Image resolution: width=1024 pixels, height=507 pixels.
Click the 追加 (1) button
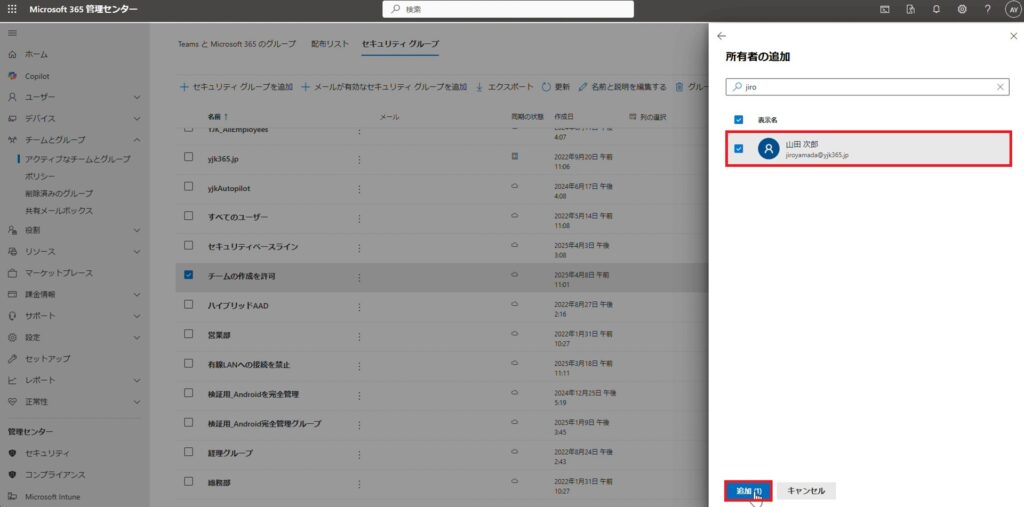pyautogui.click(x=748, y=491)
